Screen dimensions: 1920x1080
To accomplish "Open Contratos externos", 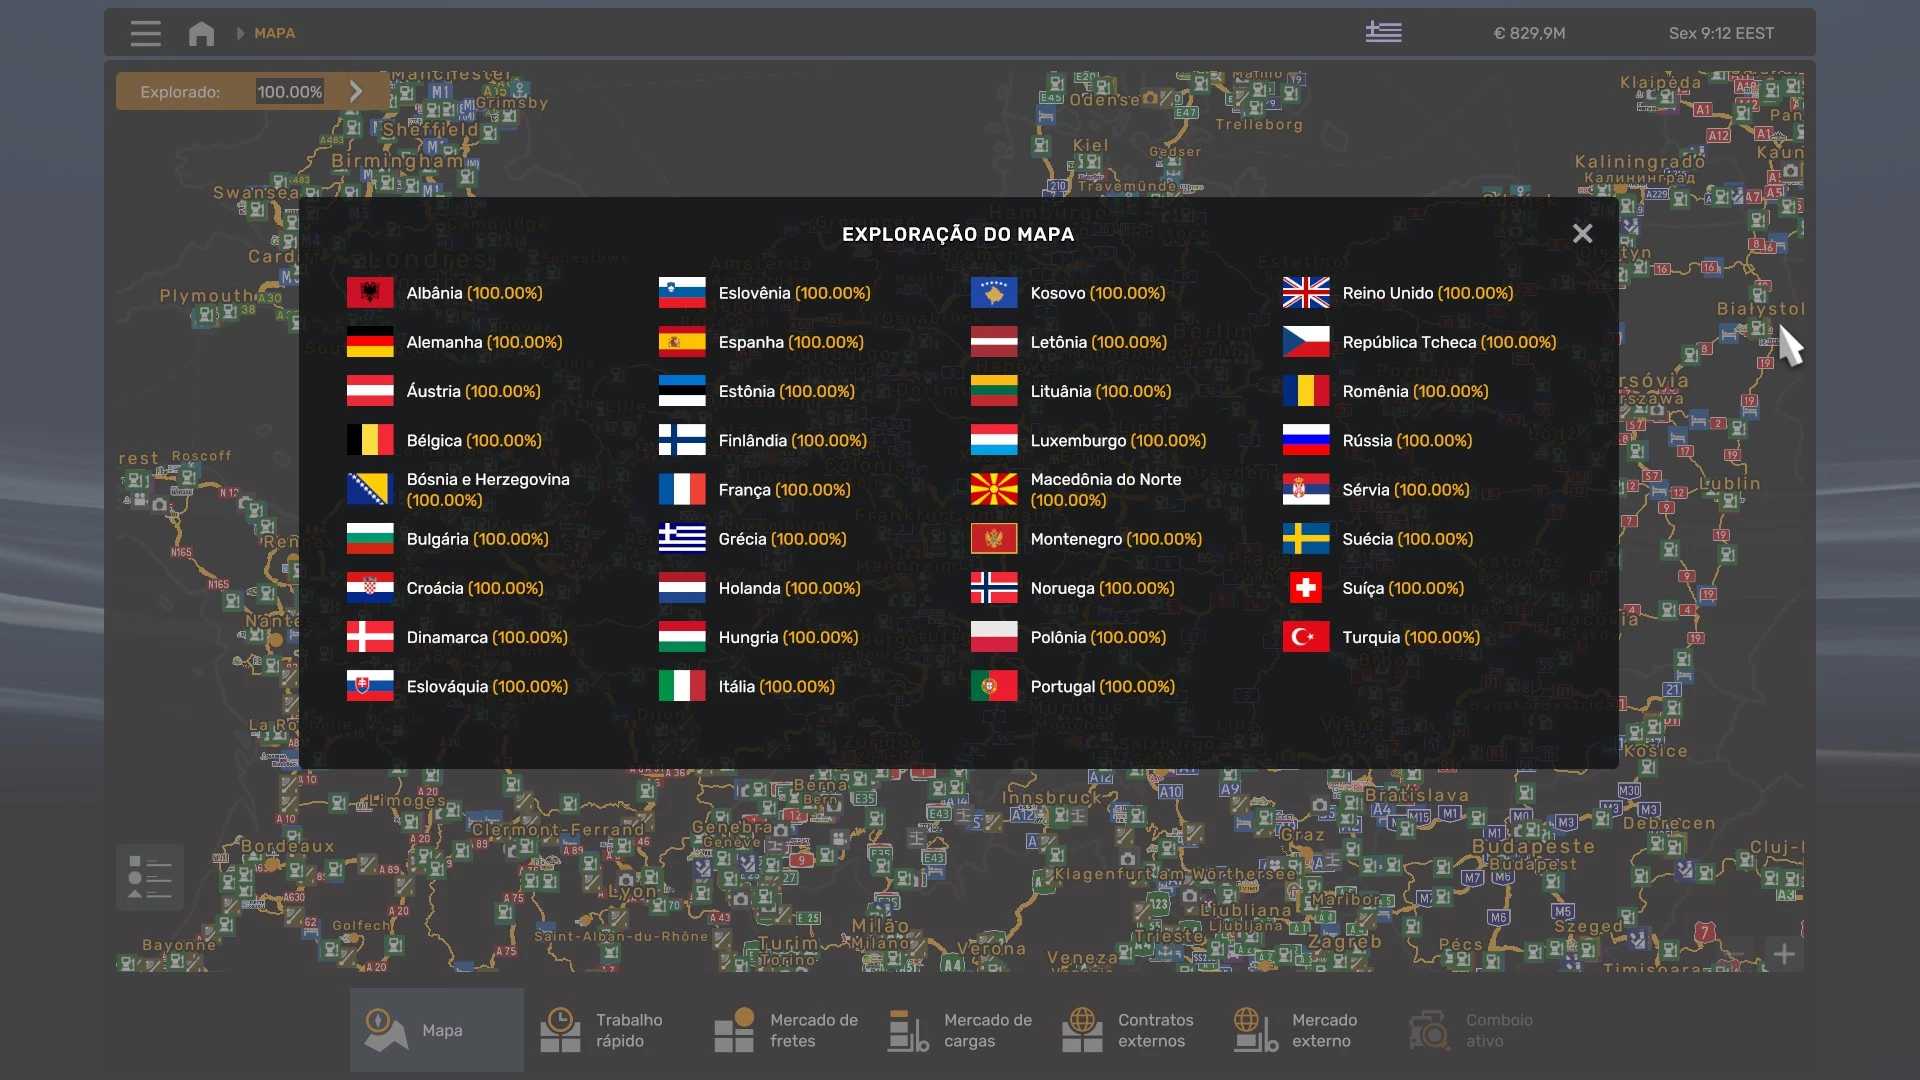I will click(1132, 1030).
